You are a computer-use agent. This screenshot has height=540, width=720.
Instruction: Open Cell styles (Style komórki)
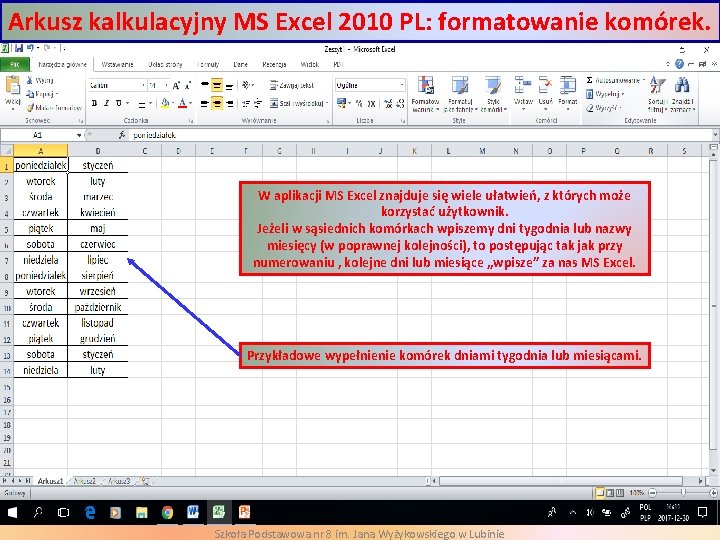493,94
